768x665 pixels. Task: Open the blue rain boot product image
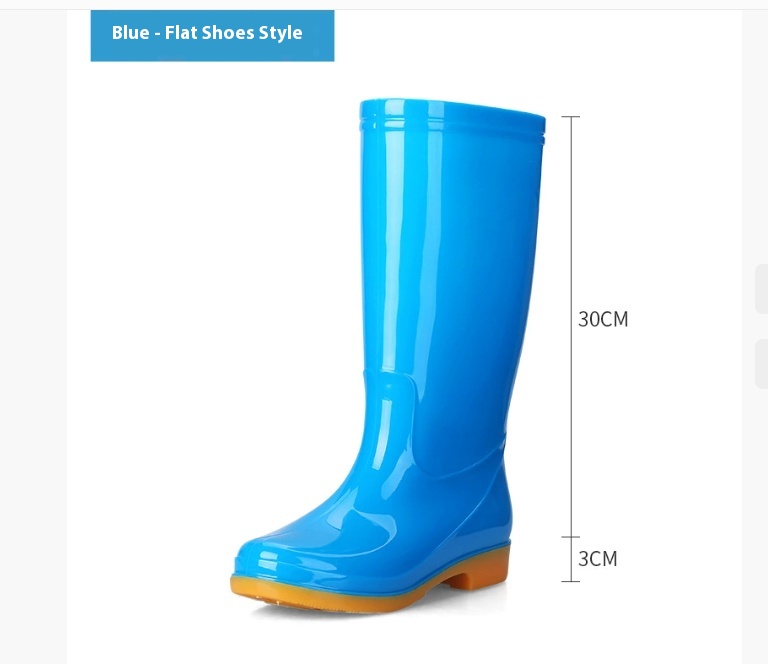pyautogui.click(x=388, y=356)
